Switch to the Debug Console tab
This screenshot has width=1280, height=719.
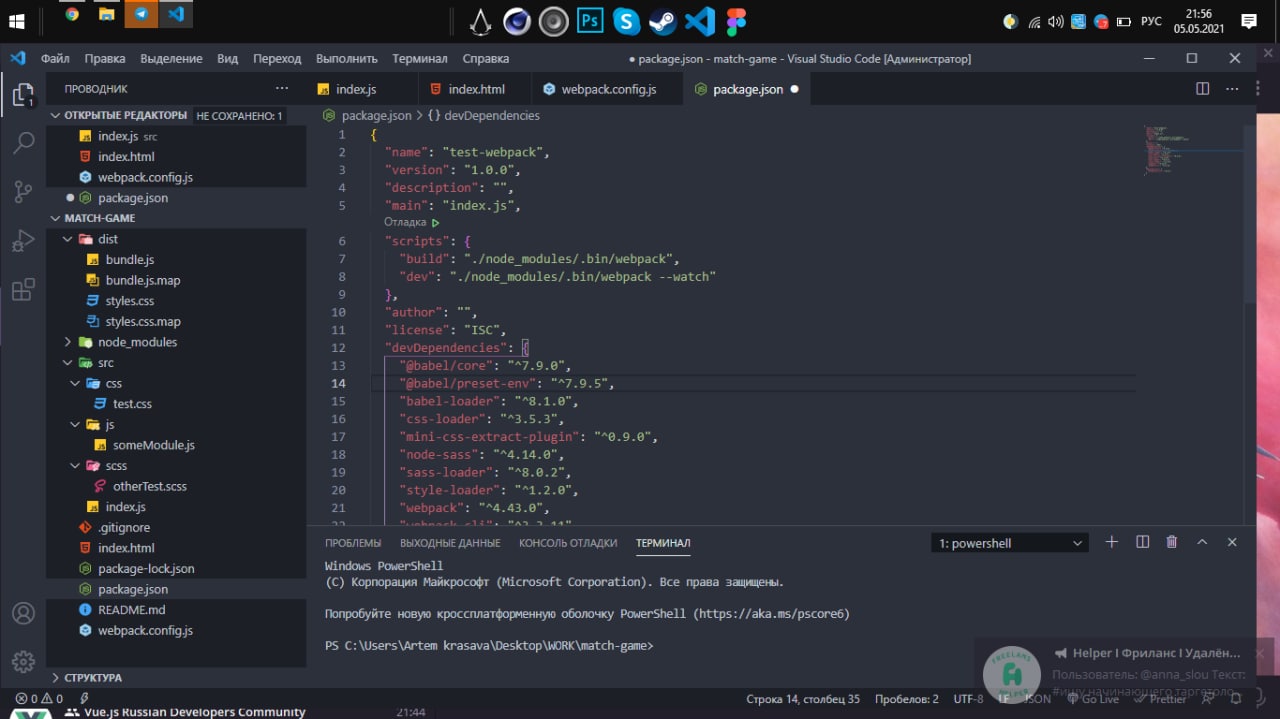[x=568, y=543]
